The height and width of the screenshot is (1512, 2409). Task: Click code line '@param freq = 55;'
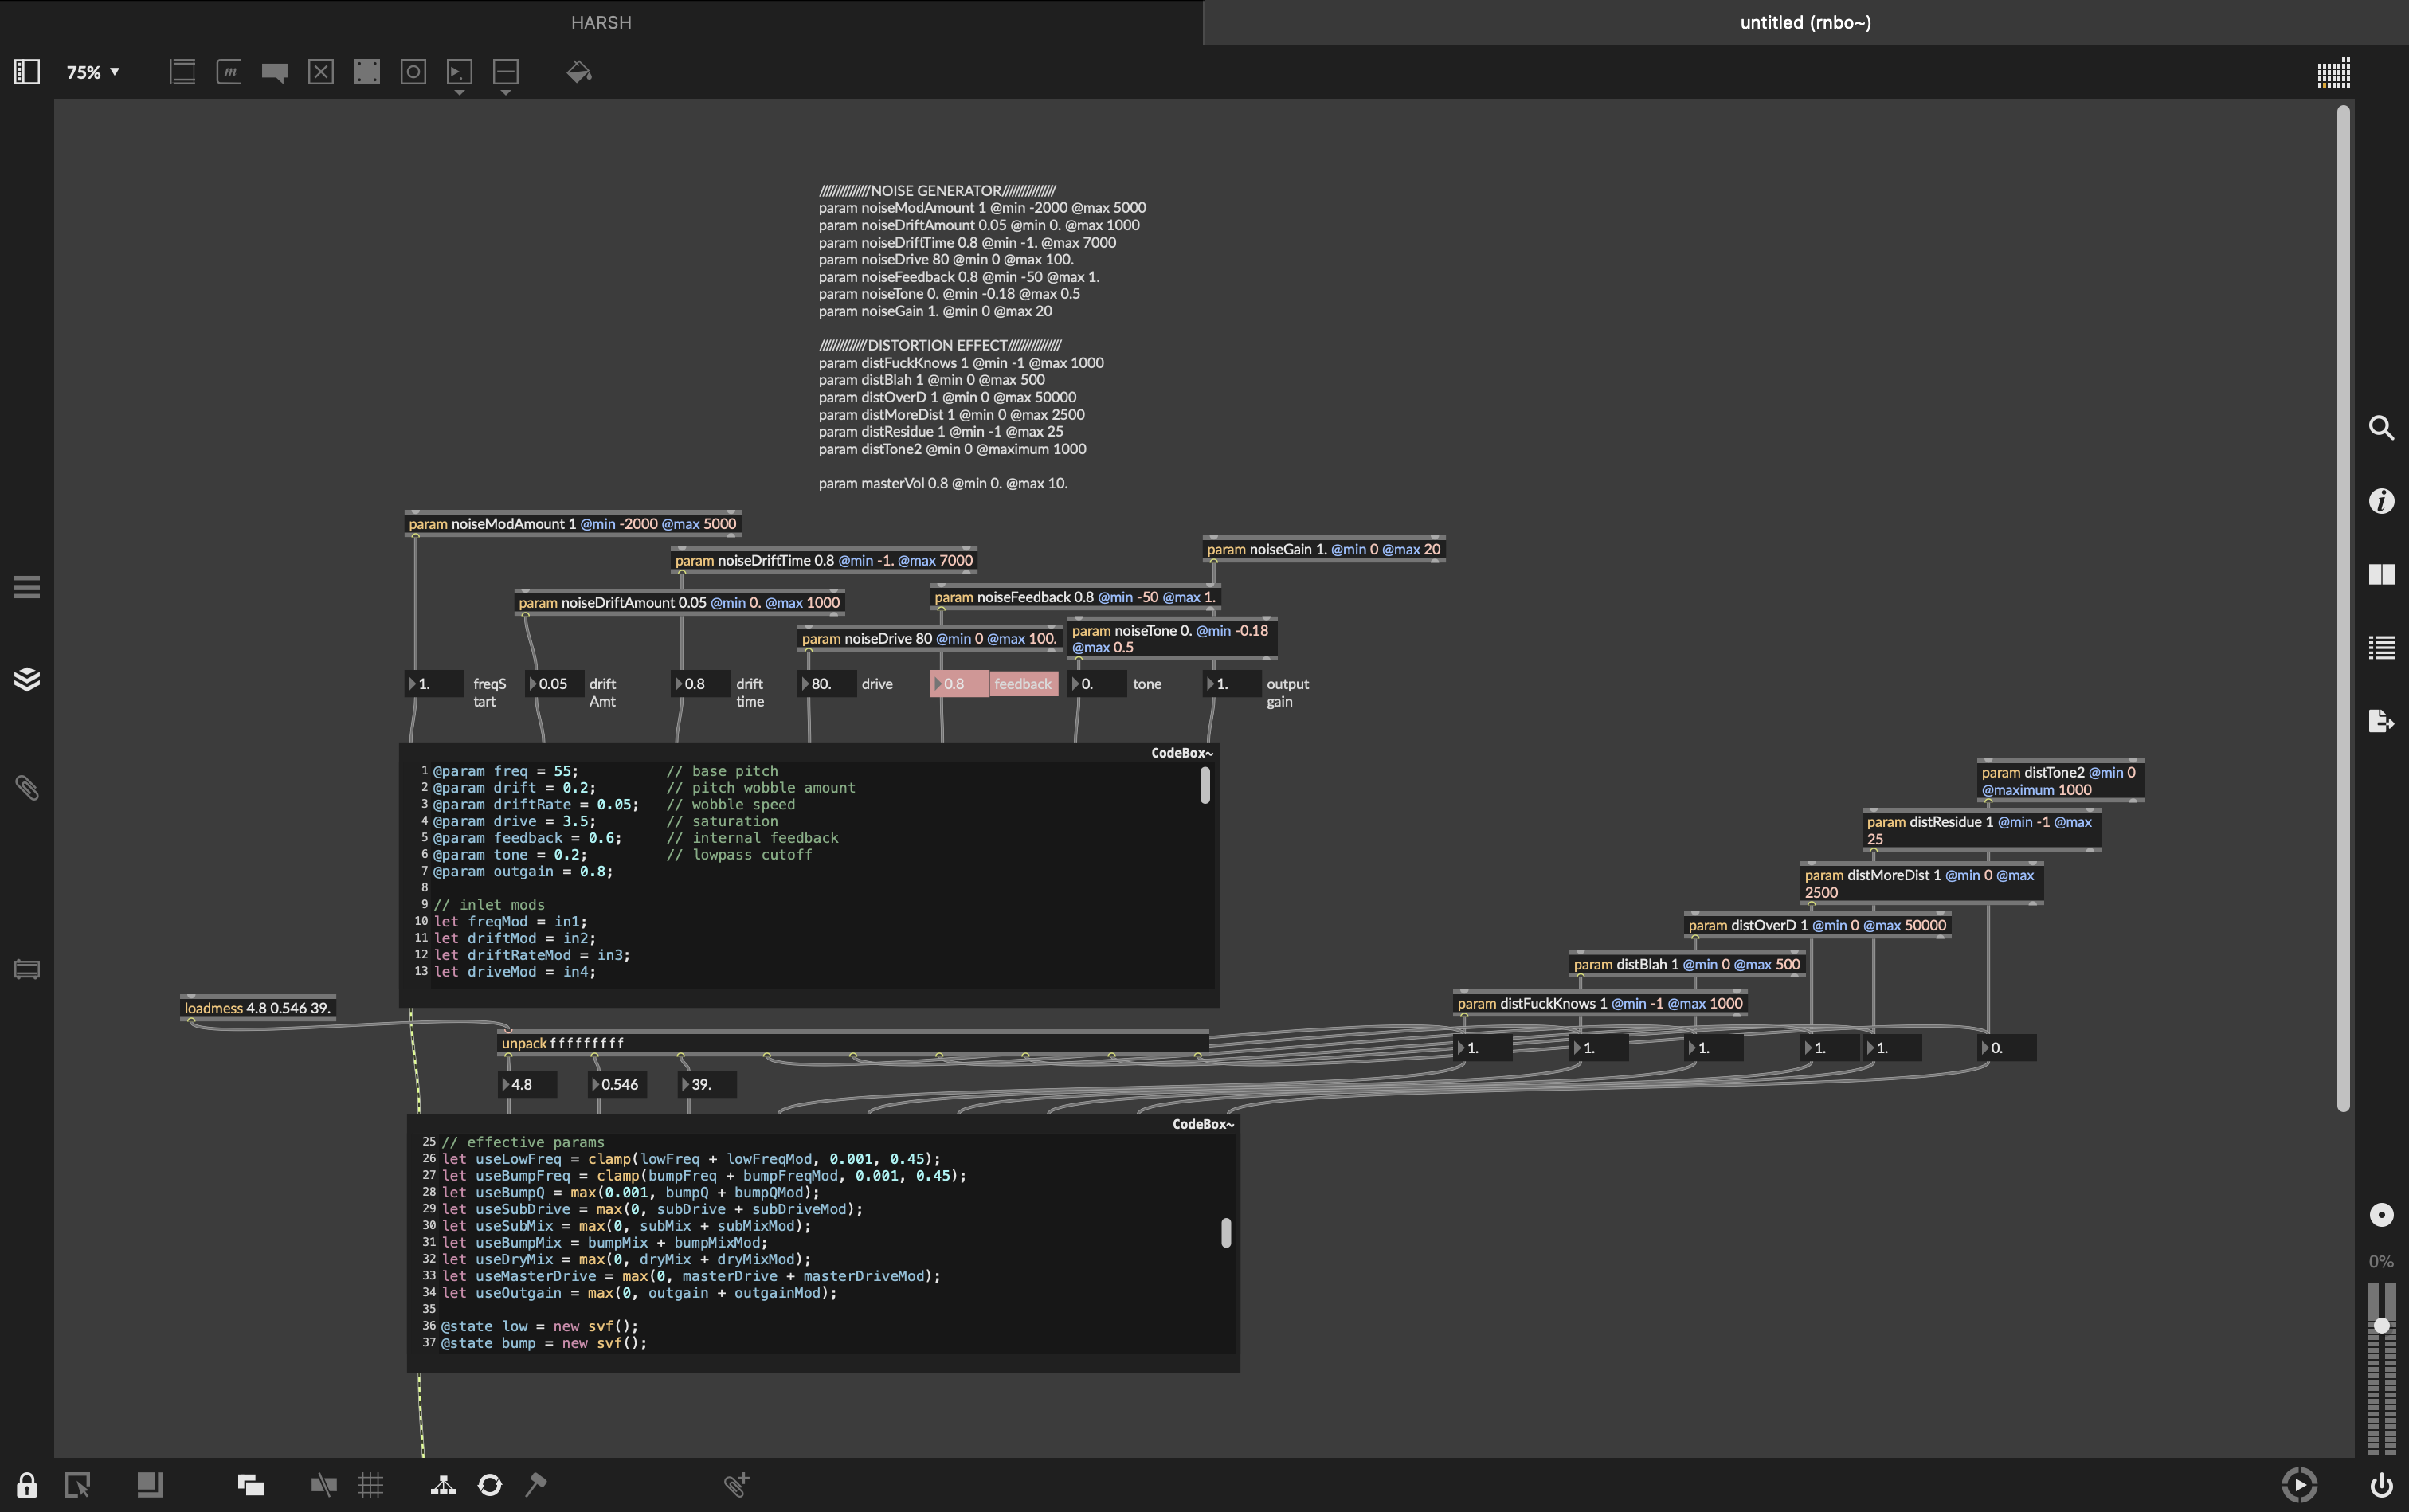click(x=505, y=771)
